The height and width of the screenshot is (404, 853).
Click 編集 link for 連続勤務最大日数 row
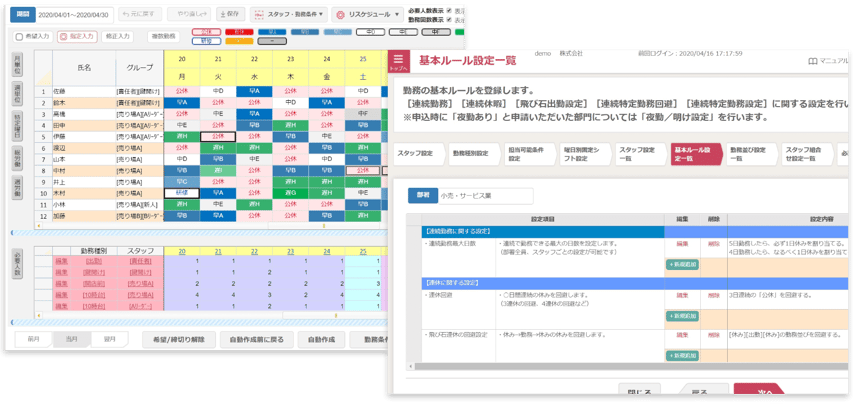pos(682,243)
